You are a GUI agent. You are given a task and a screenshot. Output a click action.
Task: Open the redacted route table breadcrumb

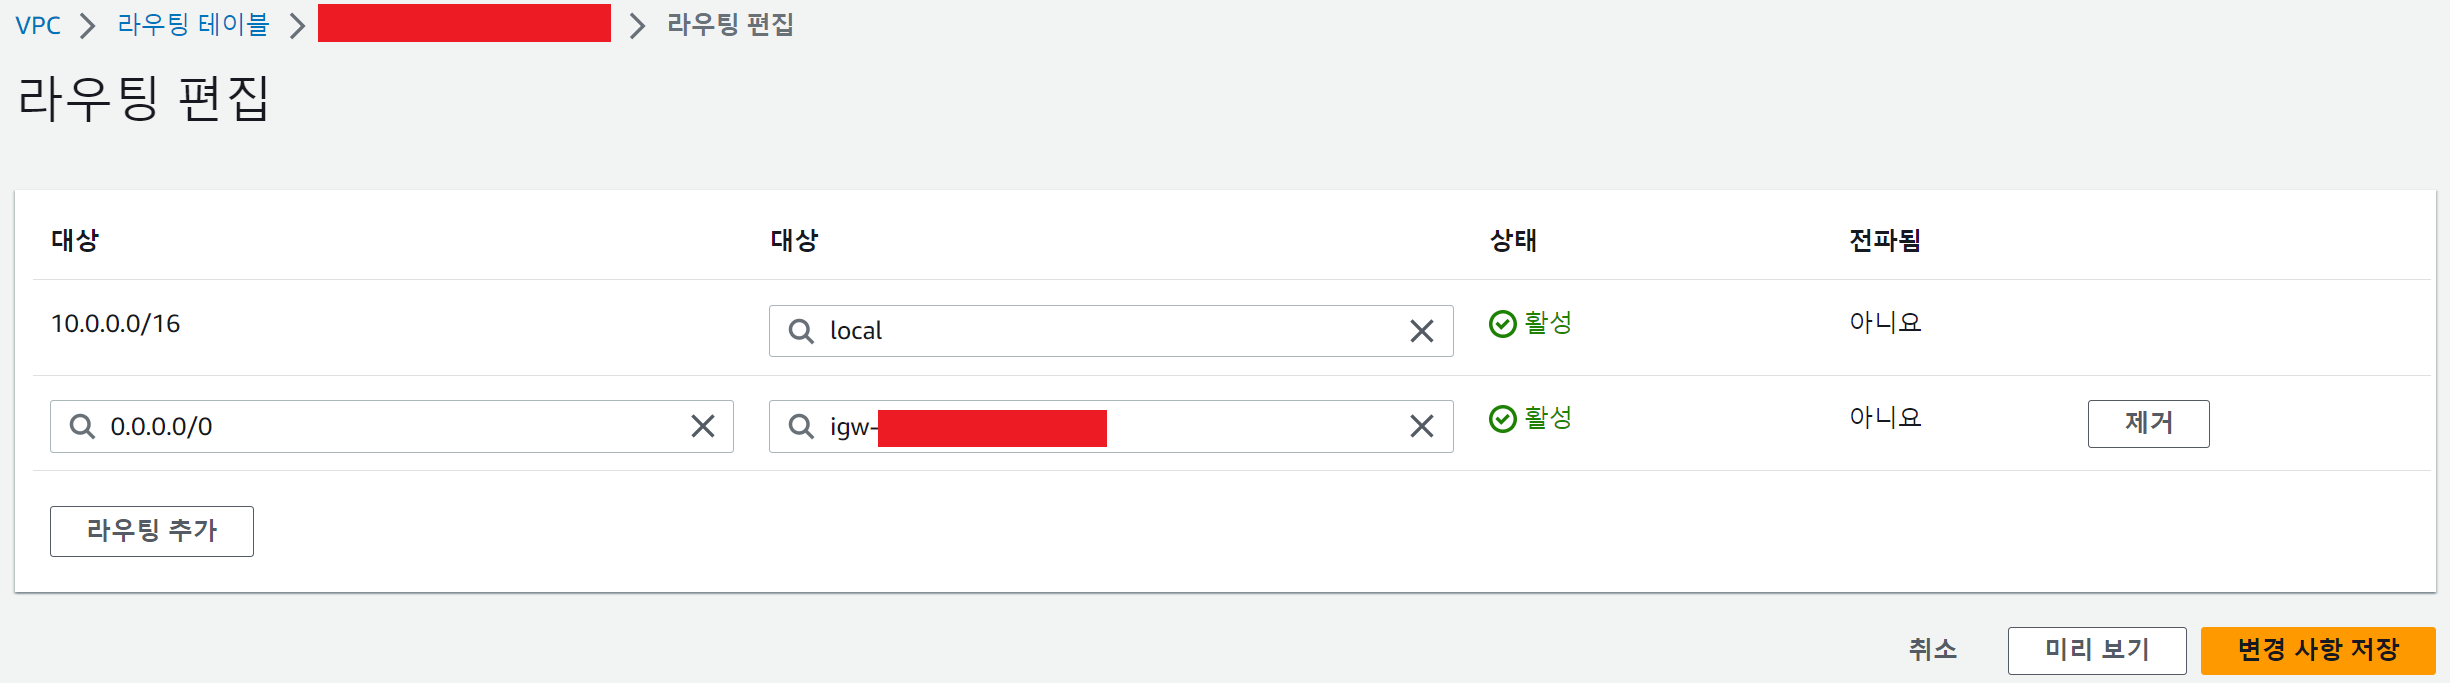(464, 23)
